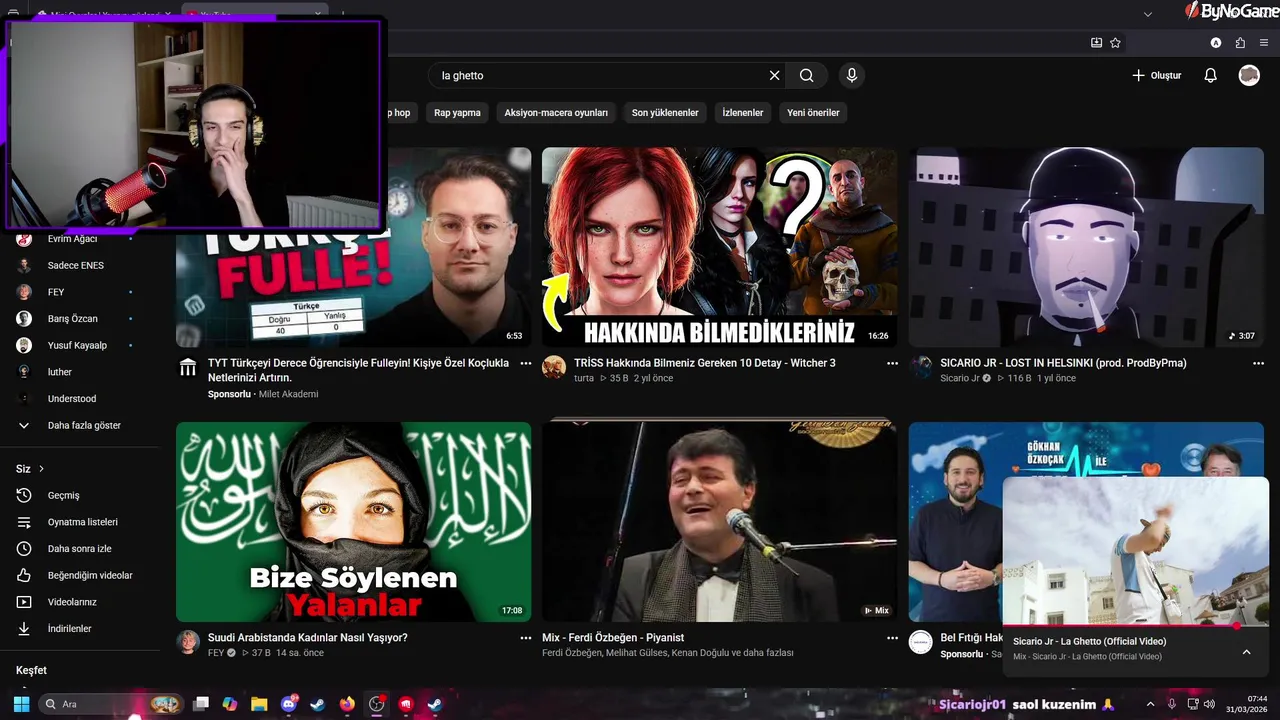This screenshot has height=720, width=1280.
Task: Show hidden system tray icons
Action: (1150, 704)
